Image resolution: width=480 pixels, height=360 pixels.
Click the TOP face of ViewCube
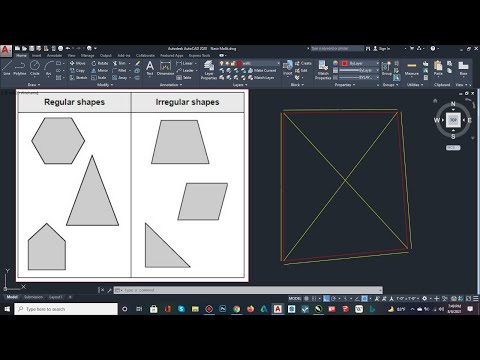(x=453, y=120)
